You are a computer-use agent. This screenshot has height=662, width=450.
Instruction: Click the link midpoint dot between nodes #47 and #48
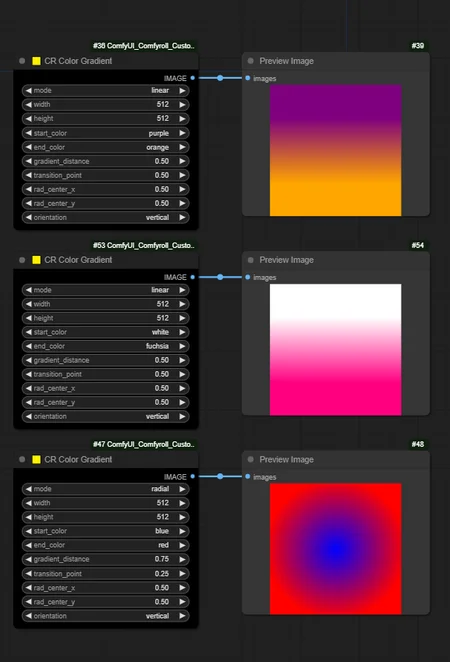[x=220, y=476]
